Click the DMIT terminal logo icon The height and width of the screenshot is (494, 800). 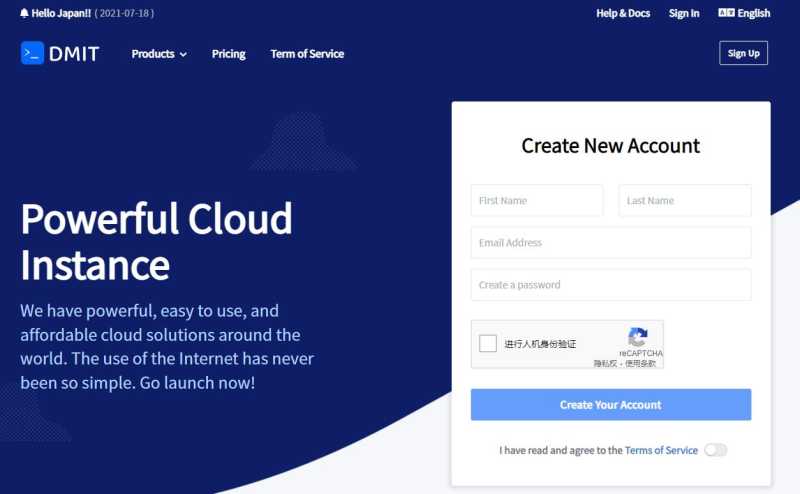32,53
